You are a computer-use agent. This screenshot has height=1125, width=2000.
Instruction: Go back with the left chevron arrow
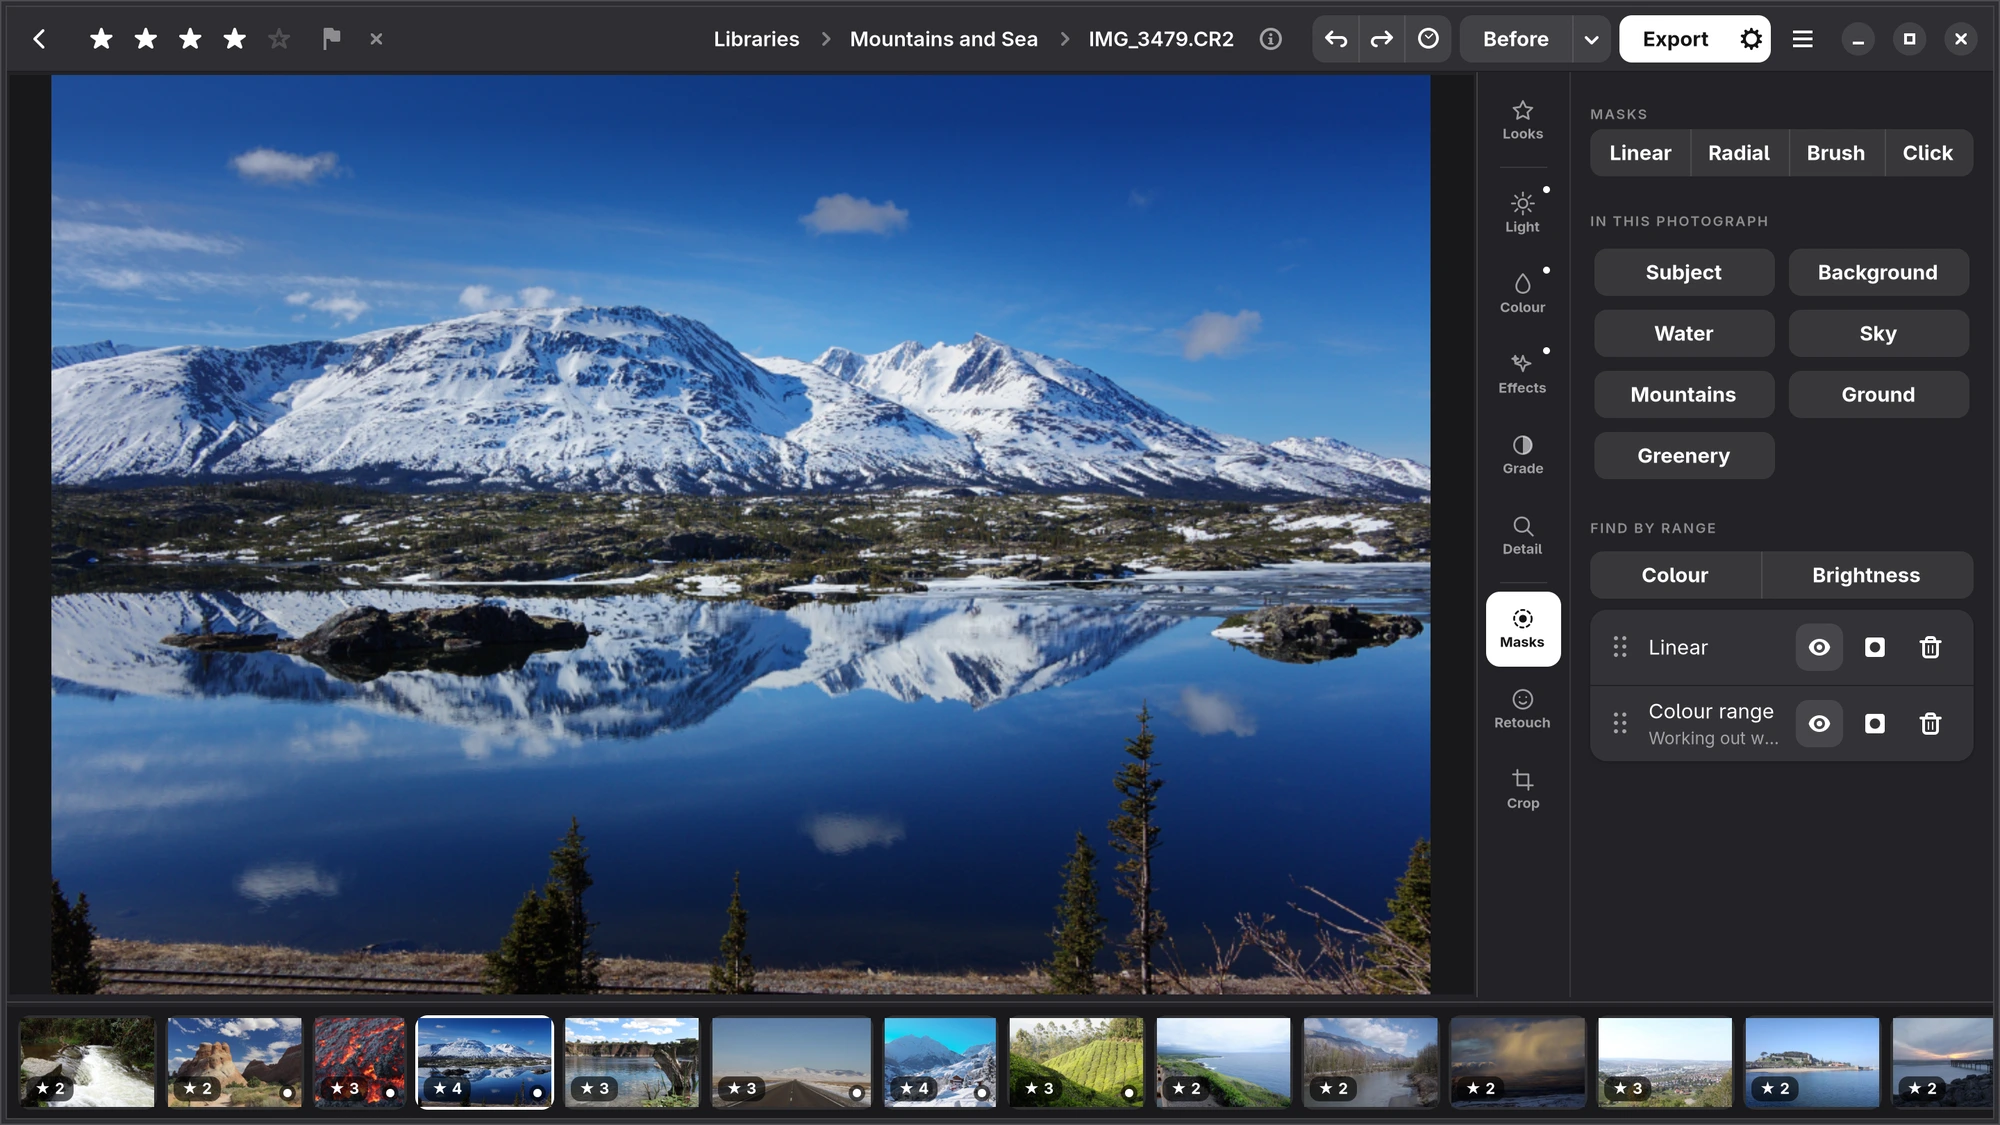39,39
